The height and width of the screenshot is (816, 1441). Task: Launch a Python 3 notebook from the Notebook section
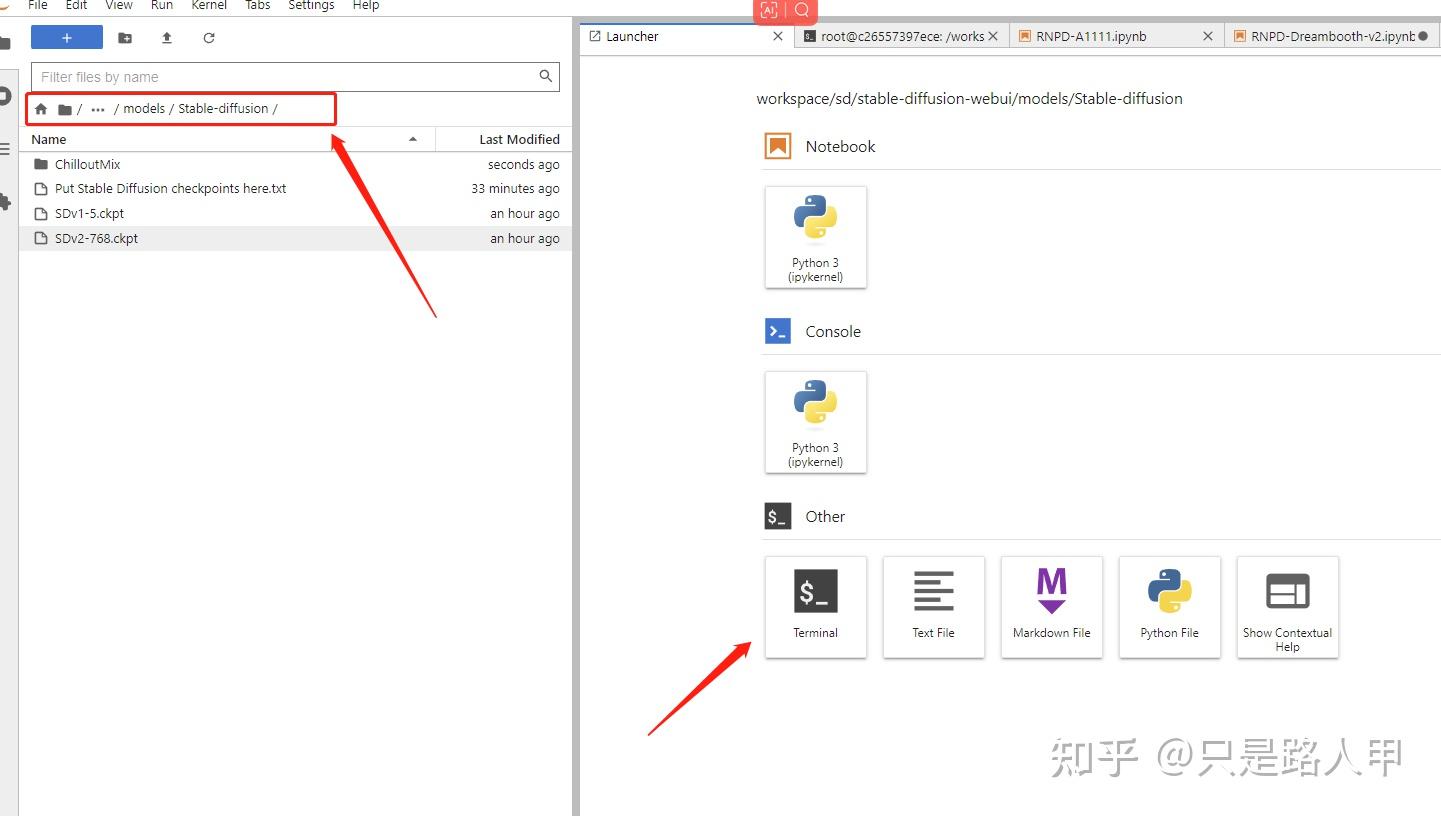click(816, 237)
